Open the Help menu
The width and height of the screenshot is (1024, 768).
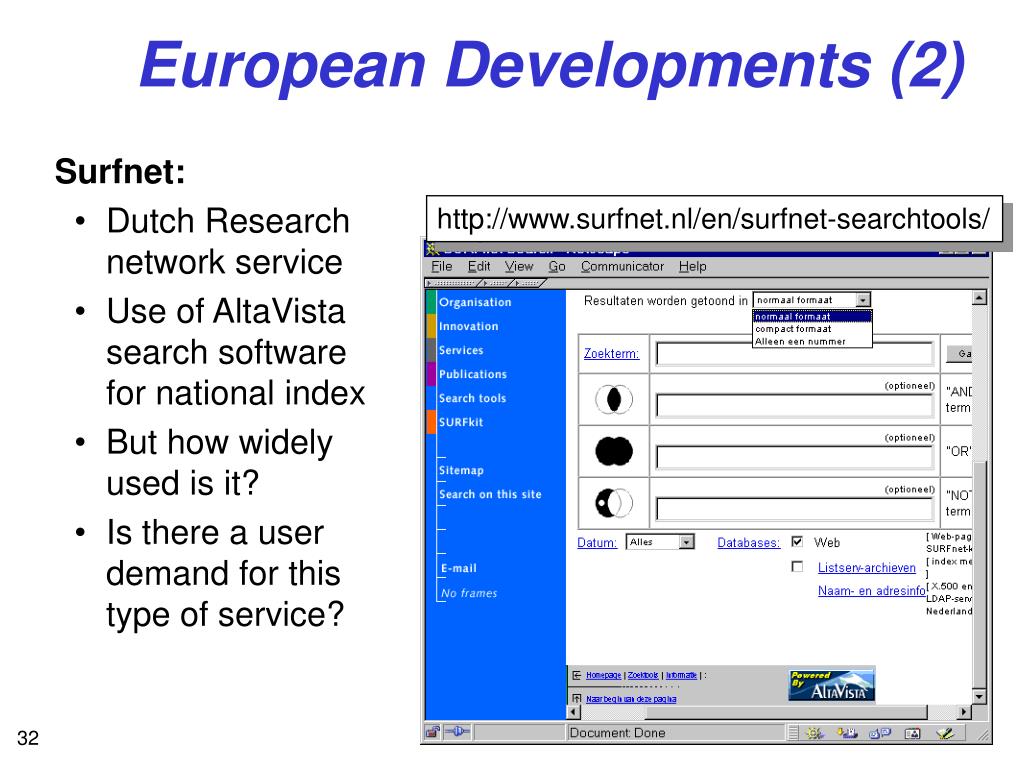point(692,266)
